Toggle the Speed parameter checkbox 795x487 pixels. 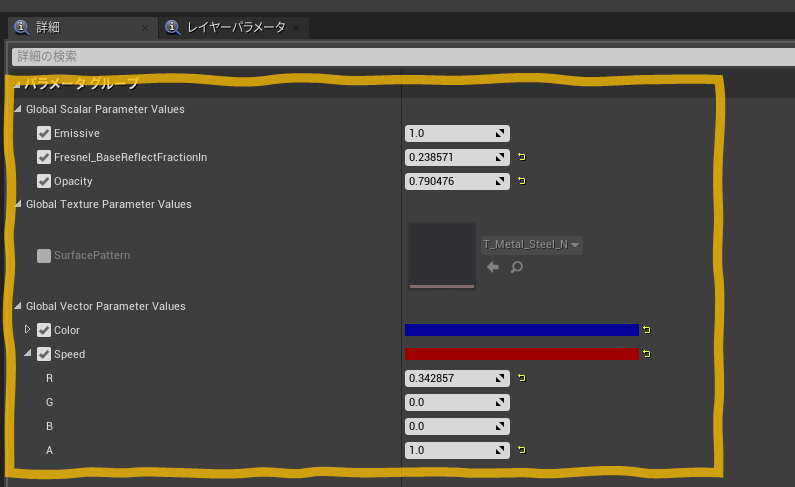[x=44, y=354]
